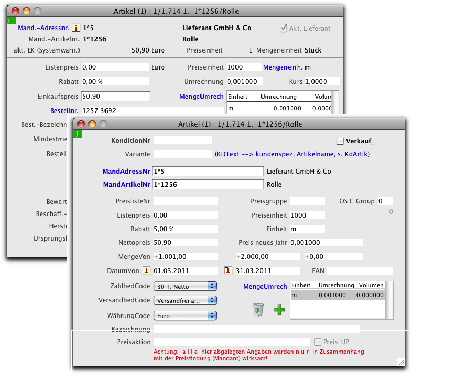The height and width of the screenshot is (378, 455).
Task: Click the MengeVon field showing +1.001,00
Action: pos(186,256)
